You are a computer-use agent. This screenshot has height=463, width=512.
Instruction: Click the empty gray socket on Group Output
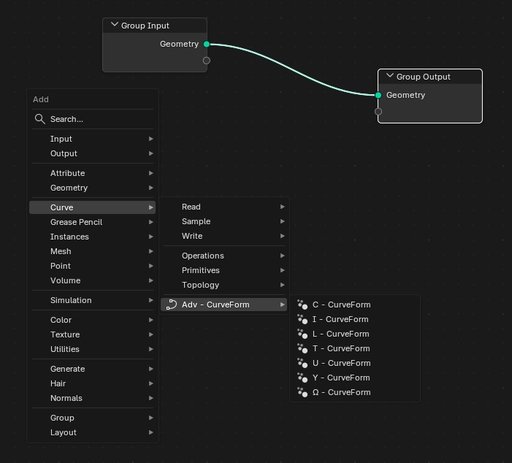coord(378,111)
